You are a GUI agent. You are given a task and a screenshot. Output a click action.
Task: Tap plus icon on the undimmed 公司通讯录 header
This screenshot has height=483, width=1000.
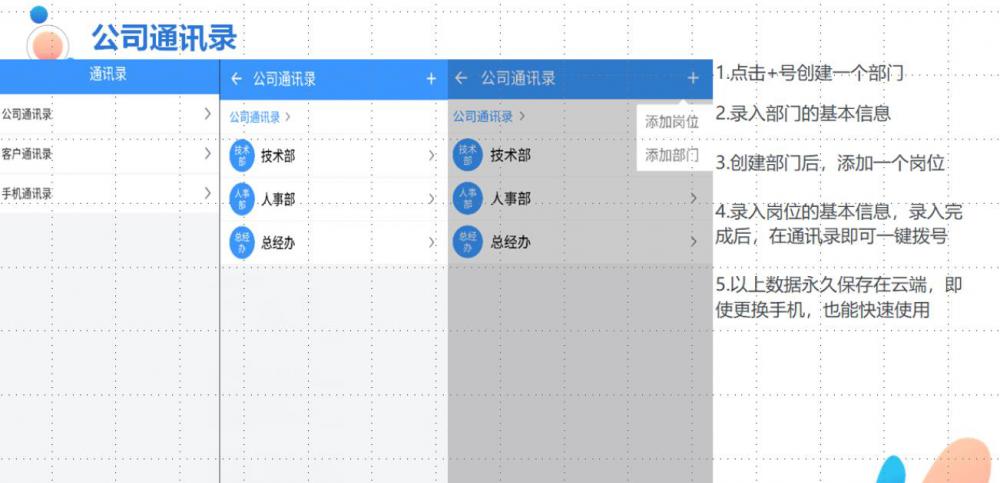431,79
